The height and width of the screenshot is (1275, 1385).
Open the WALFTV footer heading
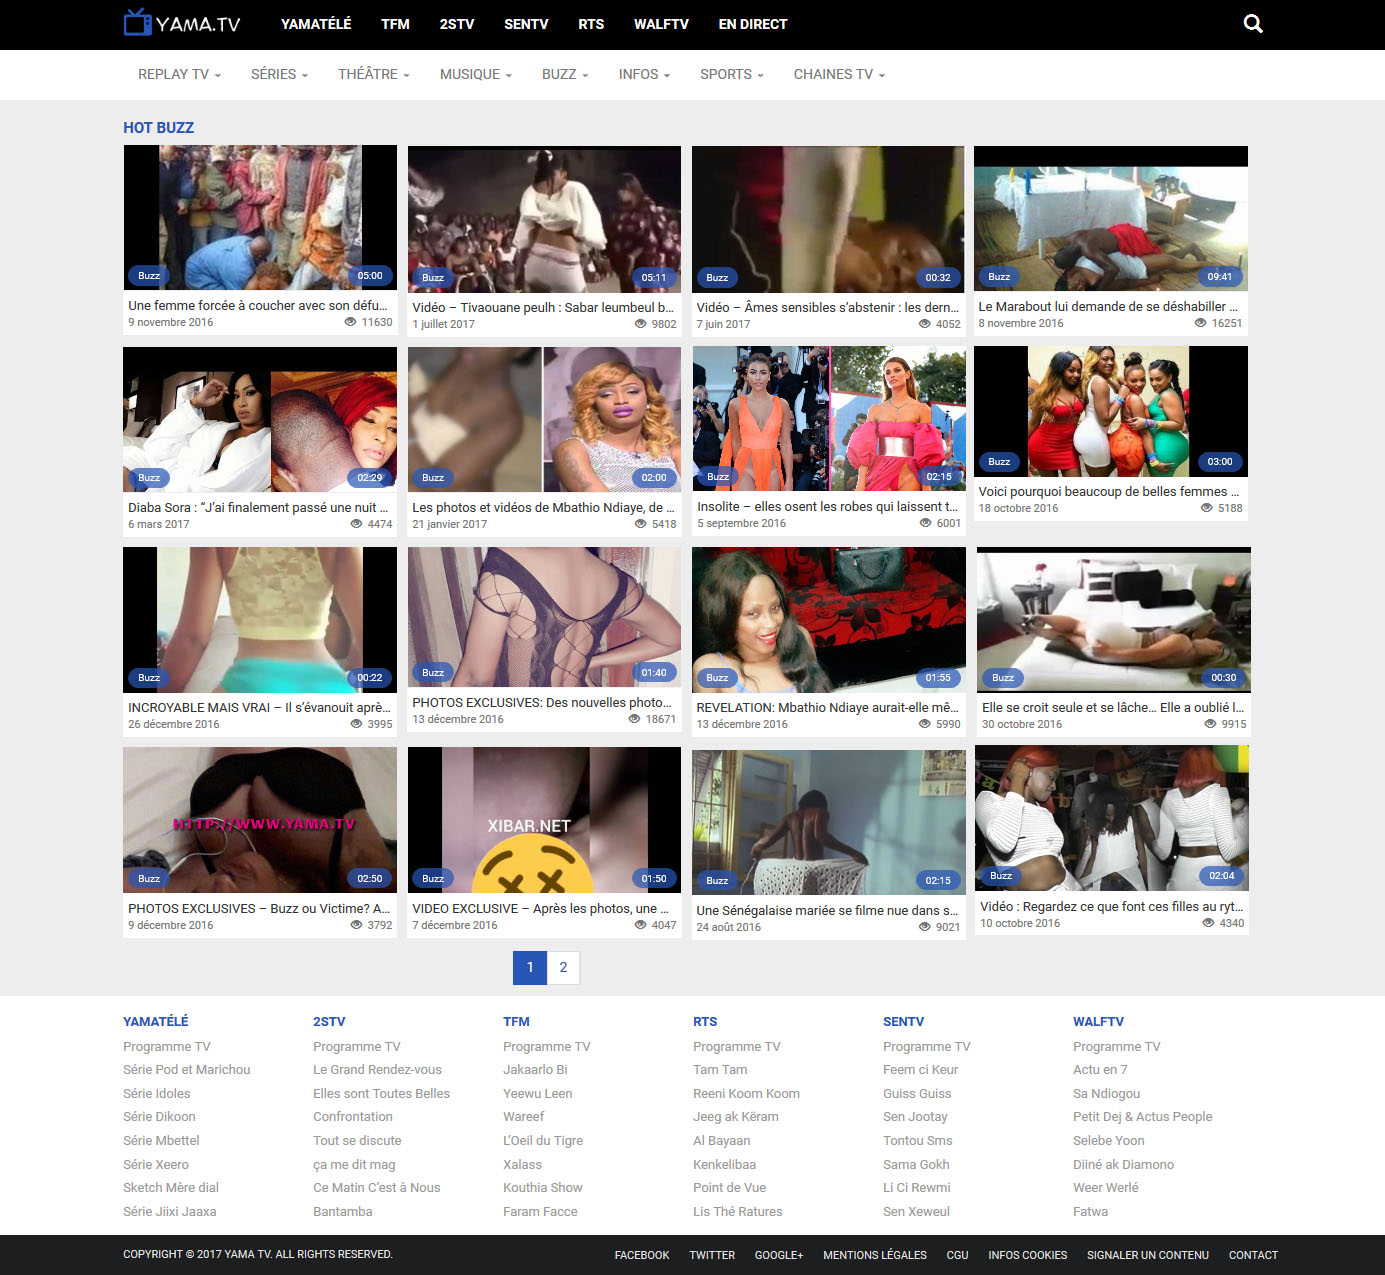coord(1098,1022)
